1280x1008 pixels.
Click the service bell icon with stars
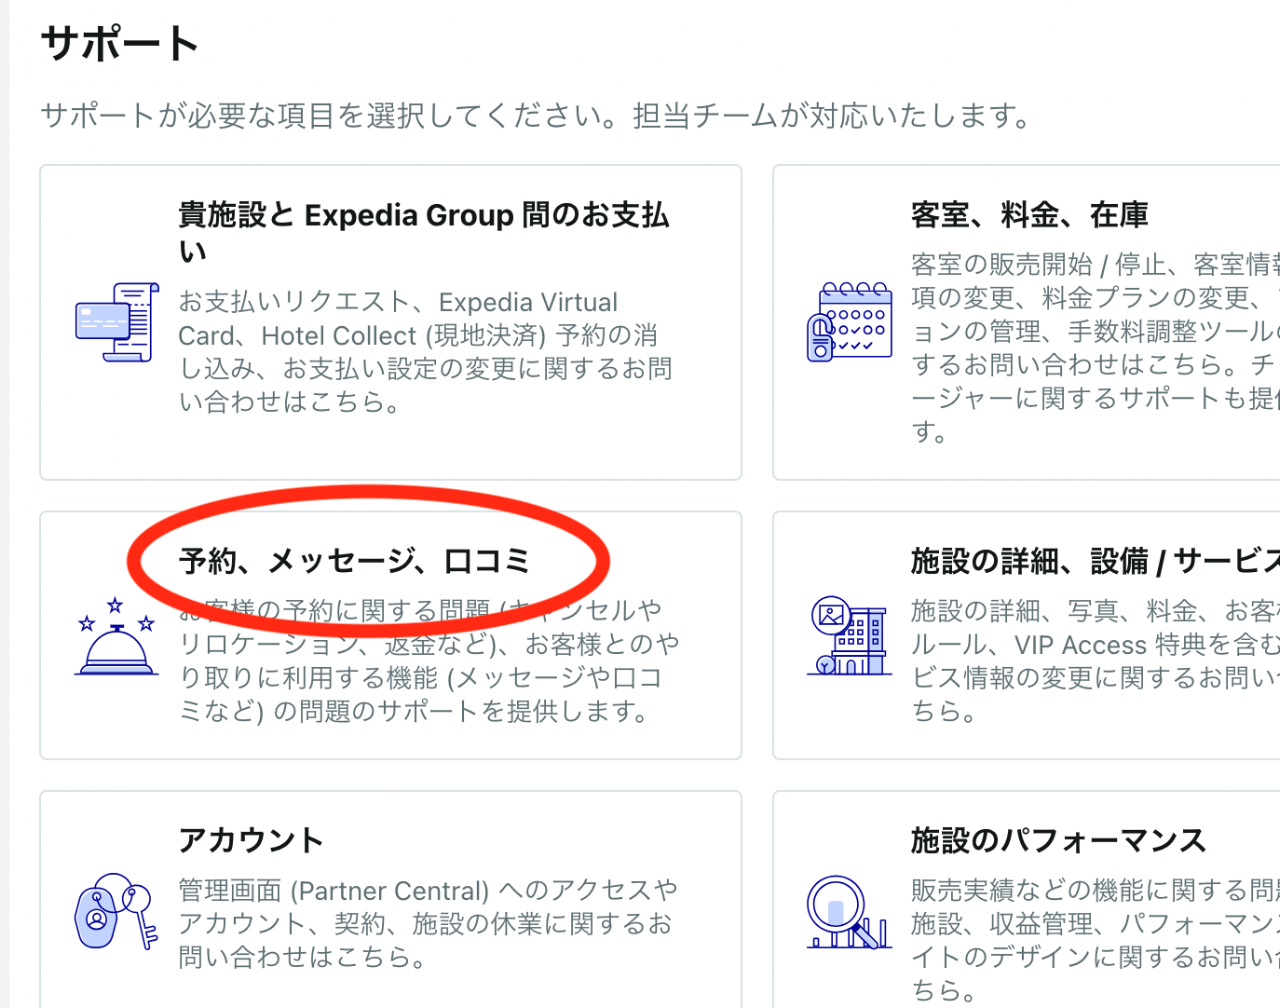click(116, 637)
